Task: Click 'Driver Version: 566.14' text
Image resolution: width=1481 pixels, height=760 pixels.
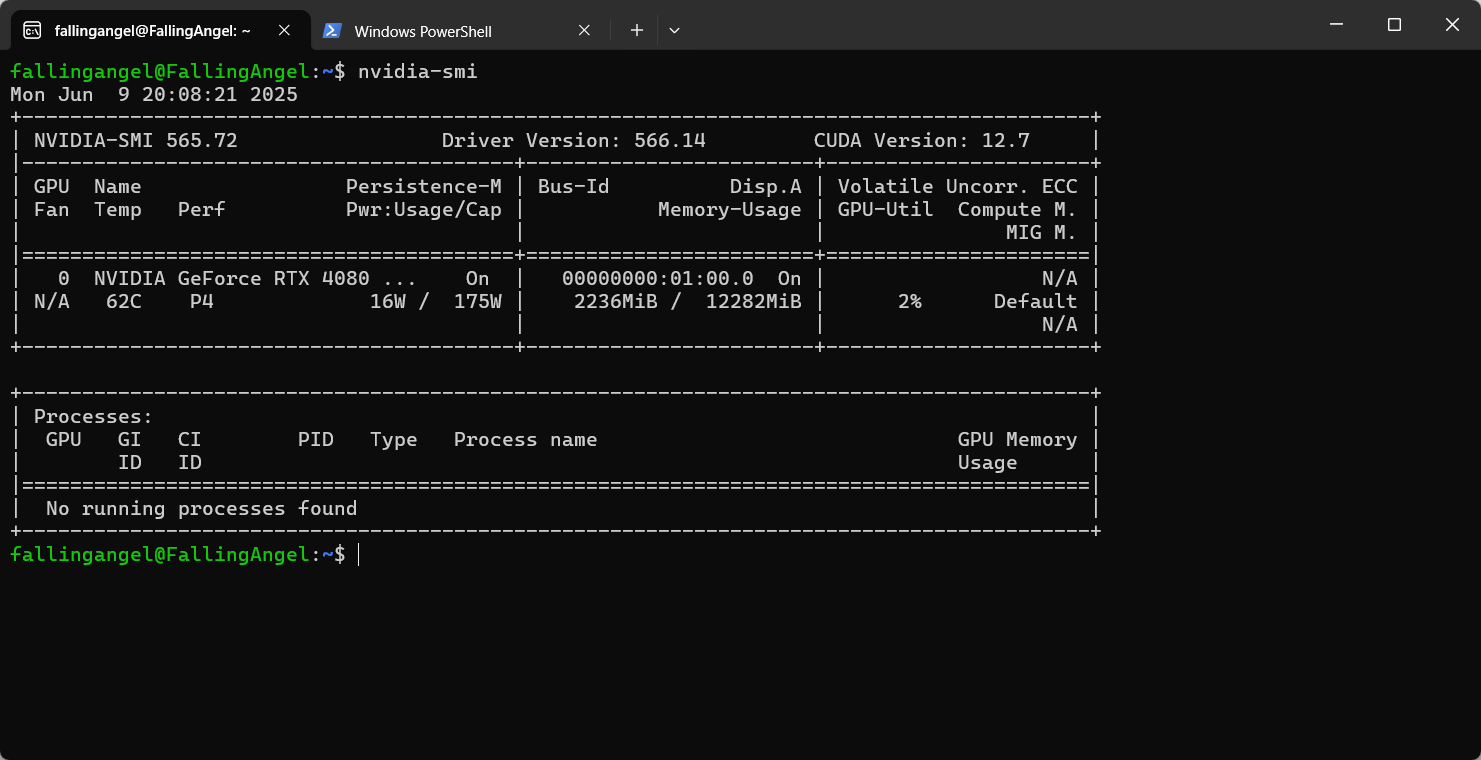Action: [574, 141]
